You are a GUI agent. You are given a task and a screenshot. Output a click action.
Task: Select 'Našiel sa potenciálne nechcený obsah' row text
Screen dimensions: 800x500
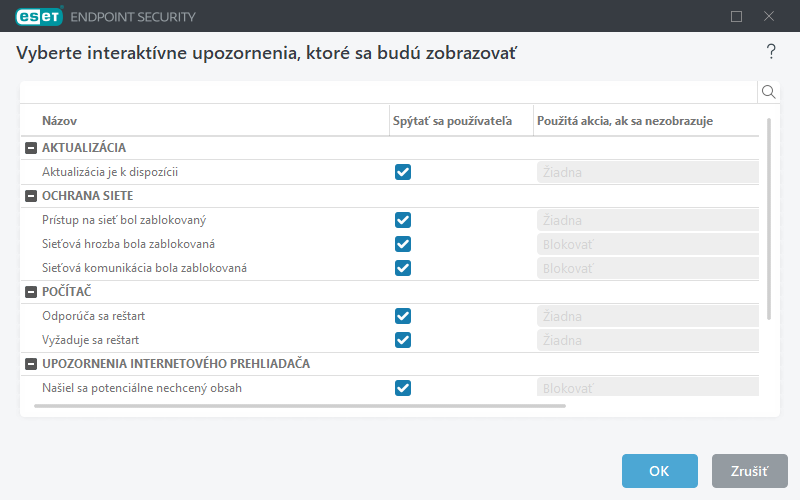point(142,388)
